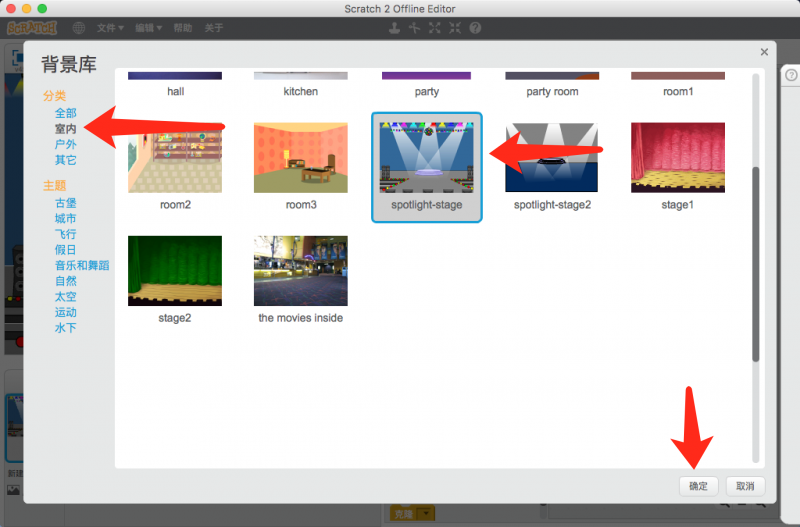Choose the stage1 red curtain backdrop

[x=678, y=158]
